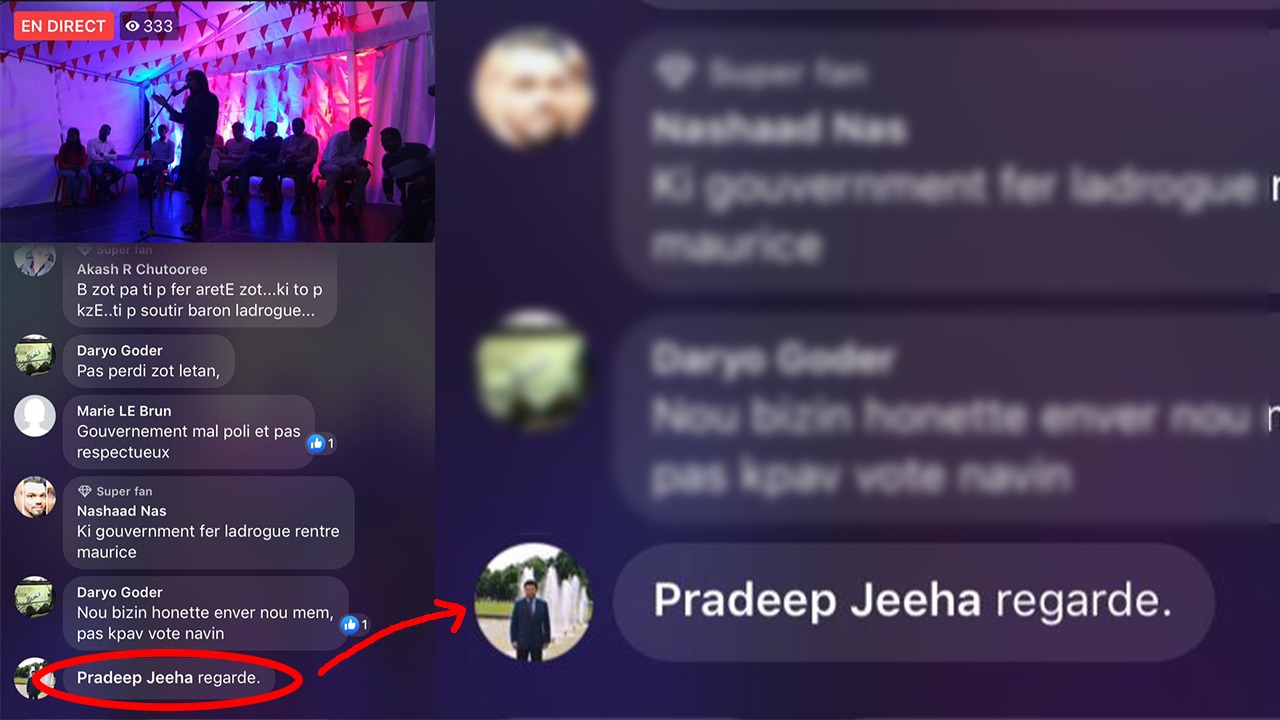This screenshot has width=1280, height=720.
Task: Open Pradeep Jeeha's enlarged fountain profile photo
Action: [x=533, y=603]
